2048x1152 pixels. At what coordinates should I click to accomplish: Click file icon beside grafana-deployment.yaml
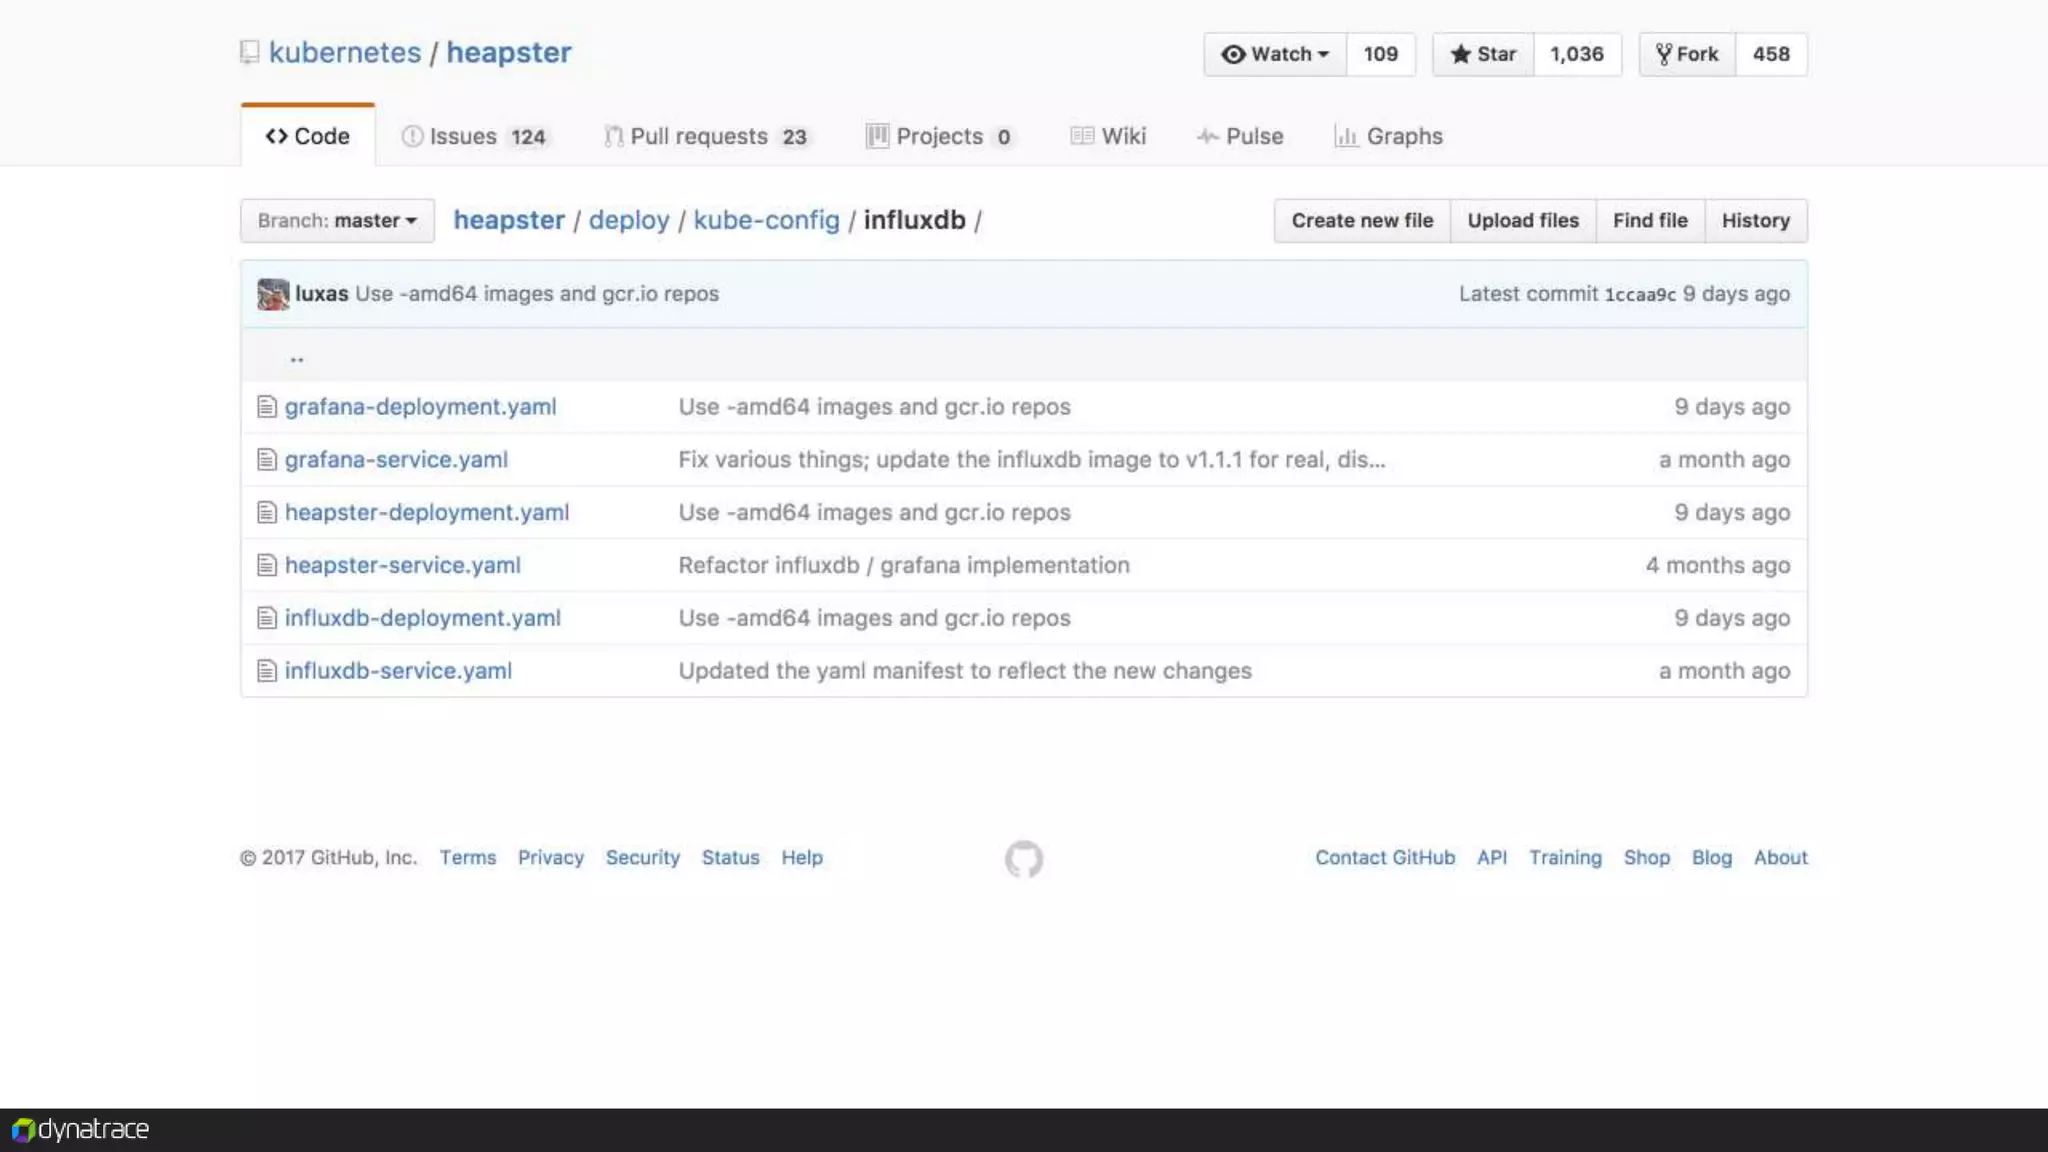[x=266, y=407]
